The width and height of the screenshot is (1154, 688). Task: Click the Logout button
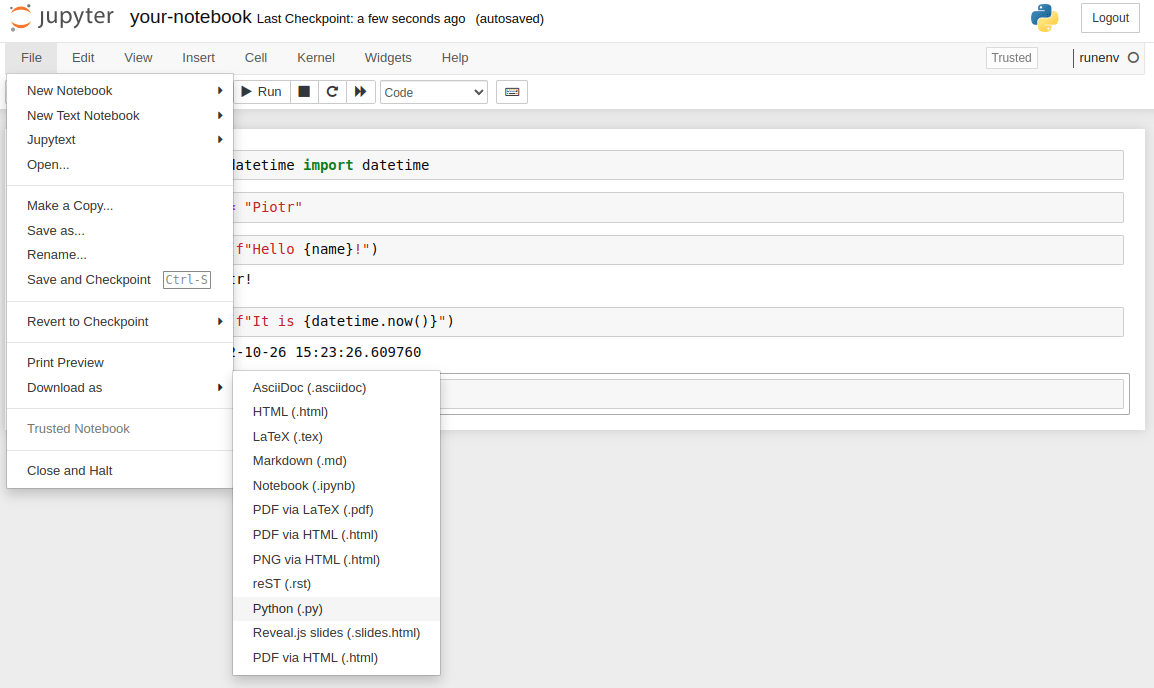click(1110, 17)
